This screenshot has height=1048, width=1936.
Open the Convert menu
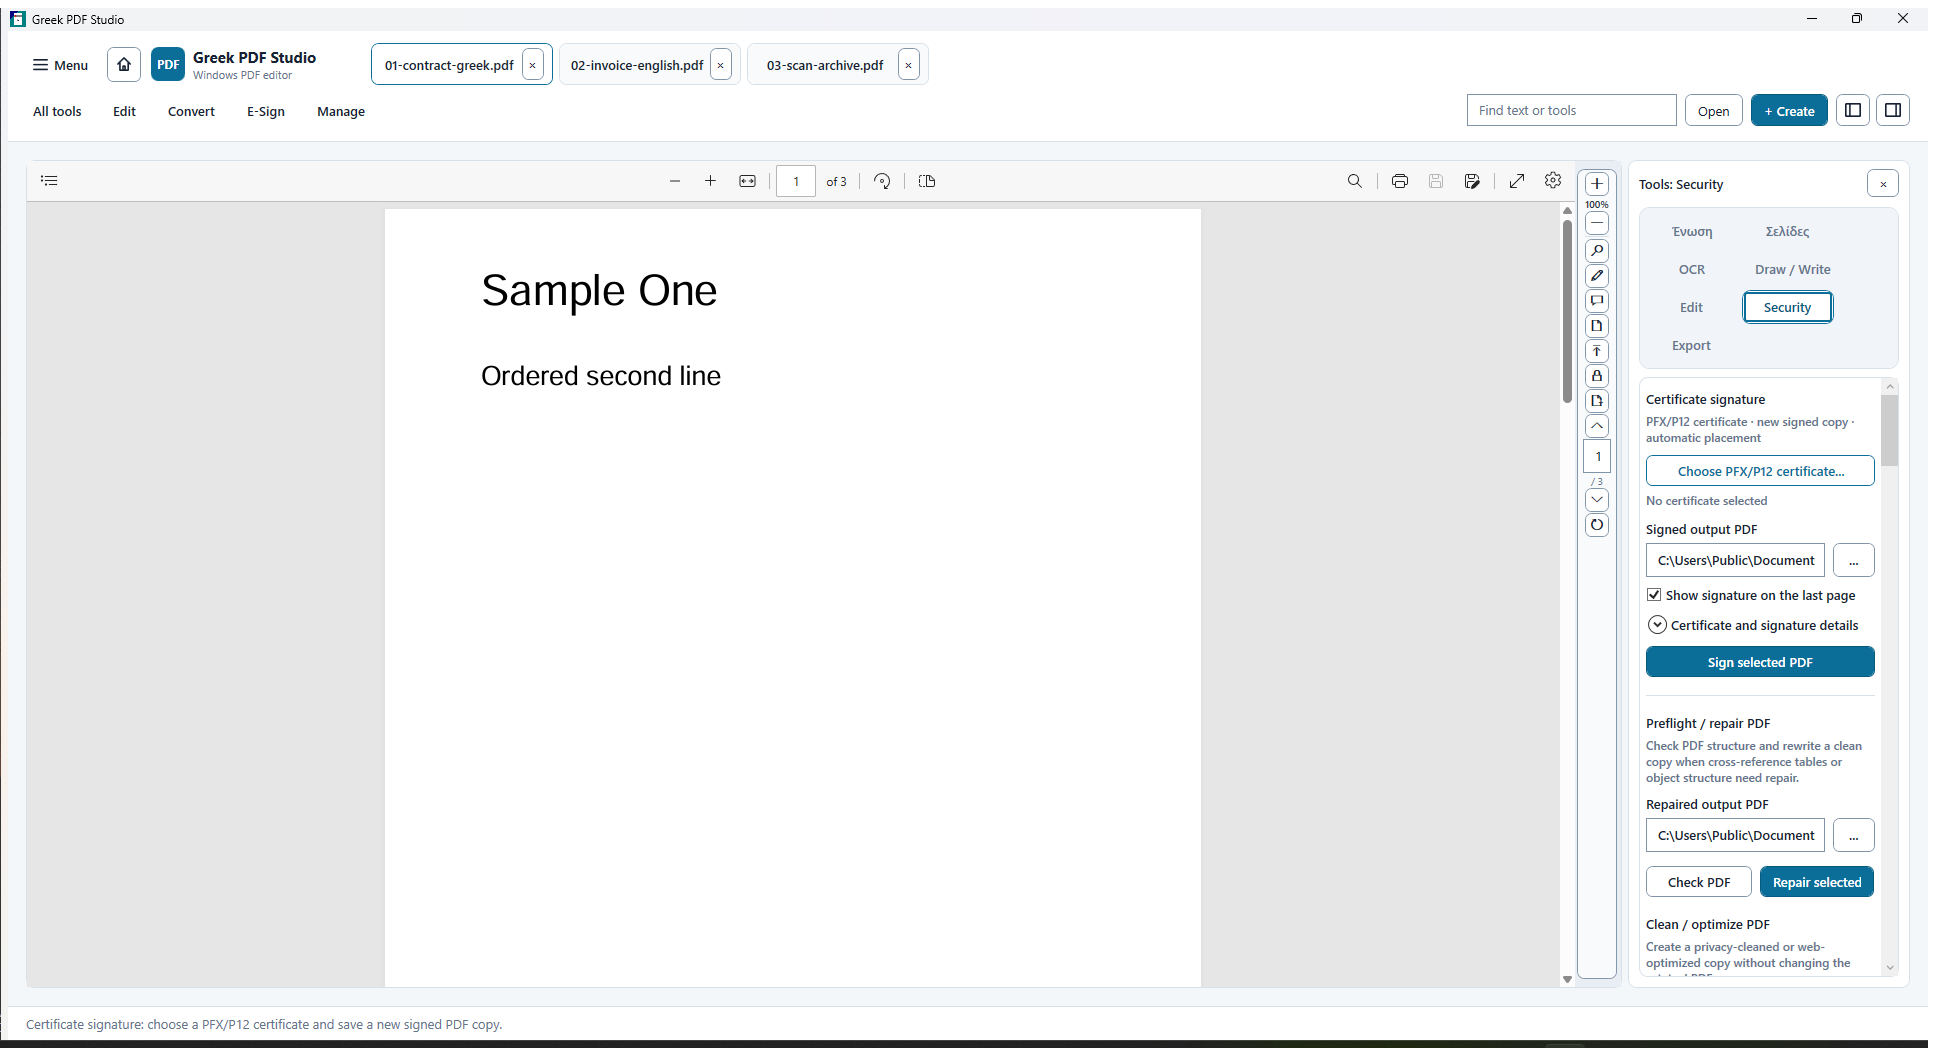[x=191, y=111]
